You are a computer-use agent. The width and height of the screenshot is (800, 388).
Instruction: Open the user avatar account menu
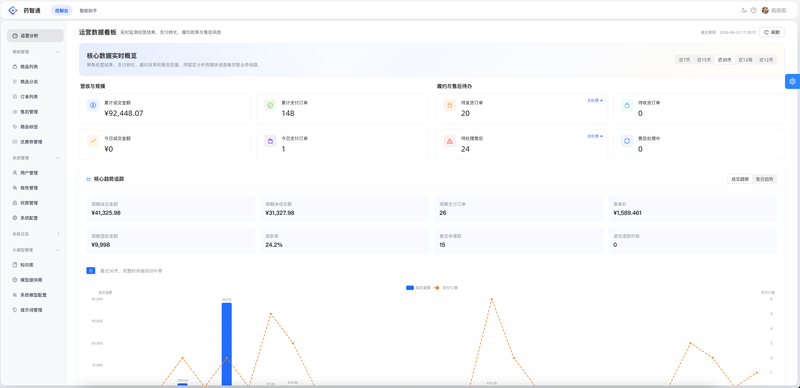coord(765,10)
